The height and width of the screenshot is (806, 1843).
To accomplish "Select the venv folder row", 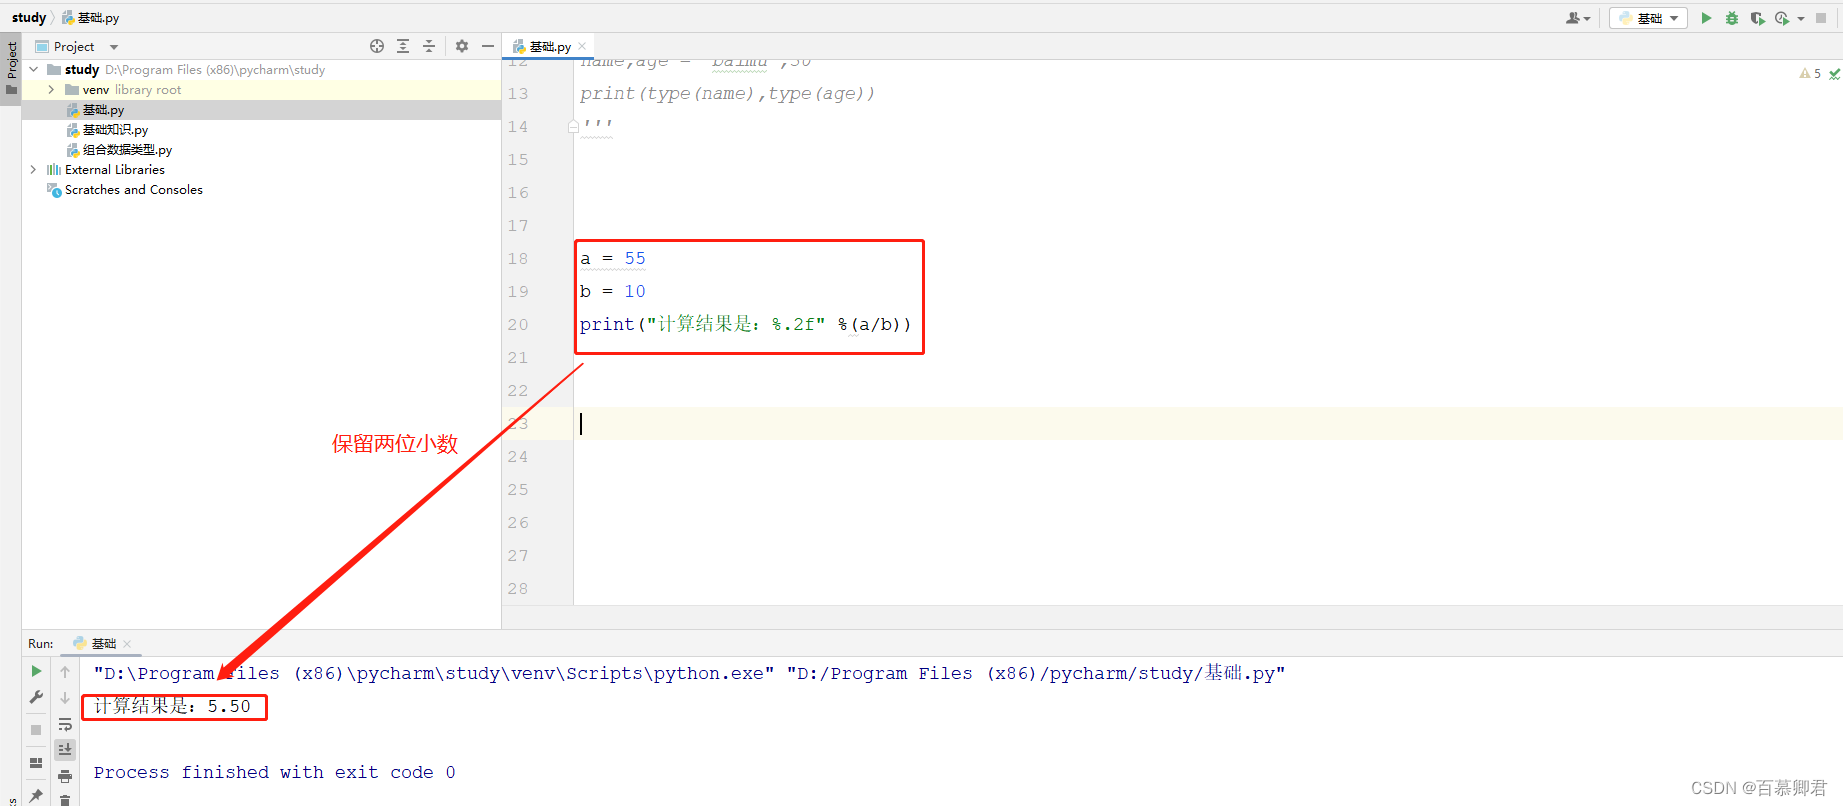I will click(261, 90).
